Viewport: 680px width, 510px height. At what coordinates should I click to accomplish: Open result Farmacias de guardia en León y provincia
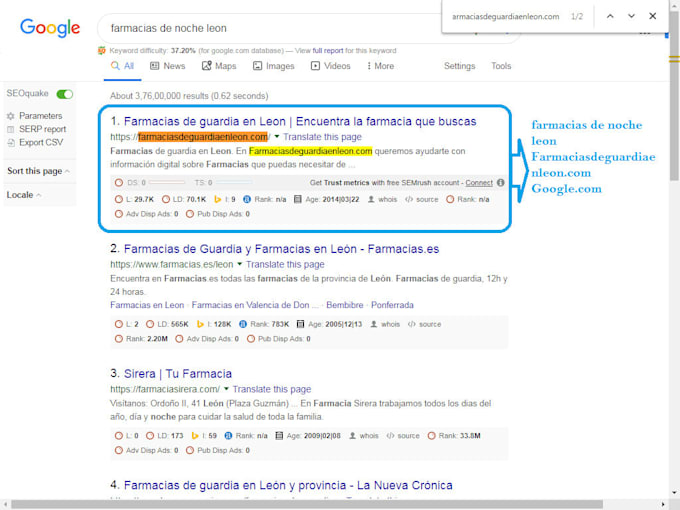[288, 485]
